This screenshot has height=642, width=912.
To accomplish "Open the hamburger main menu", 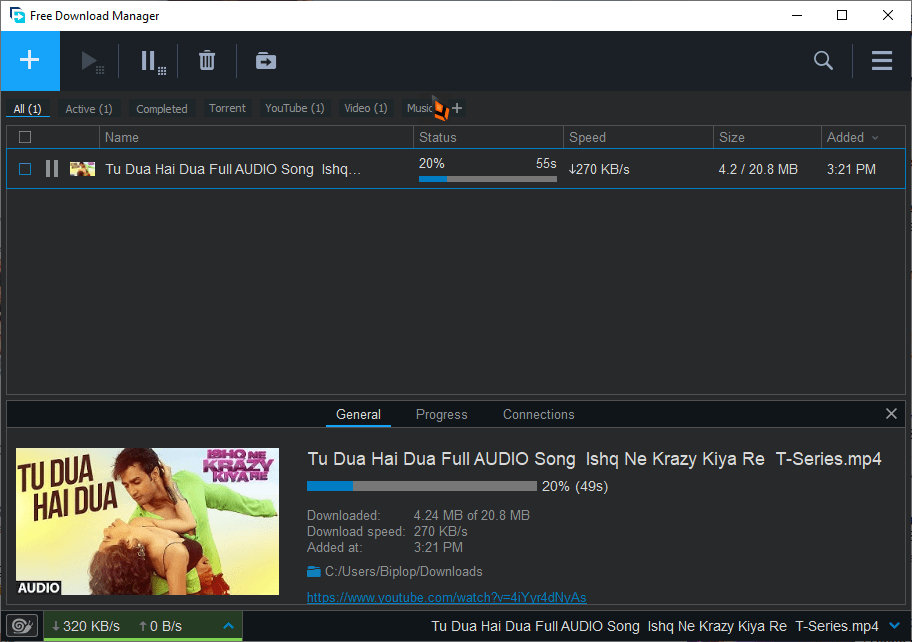I will pyautogui.click(x=882, y=60).
